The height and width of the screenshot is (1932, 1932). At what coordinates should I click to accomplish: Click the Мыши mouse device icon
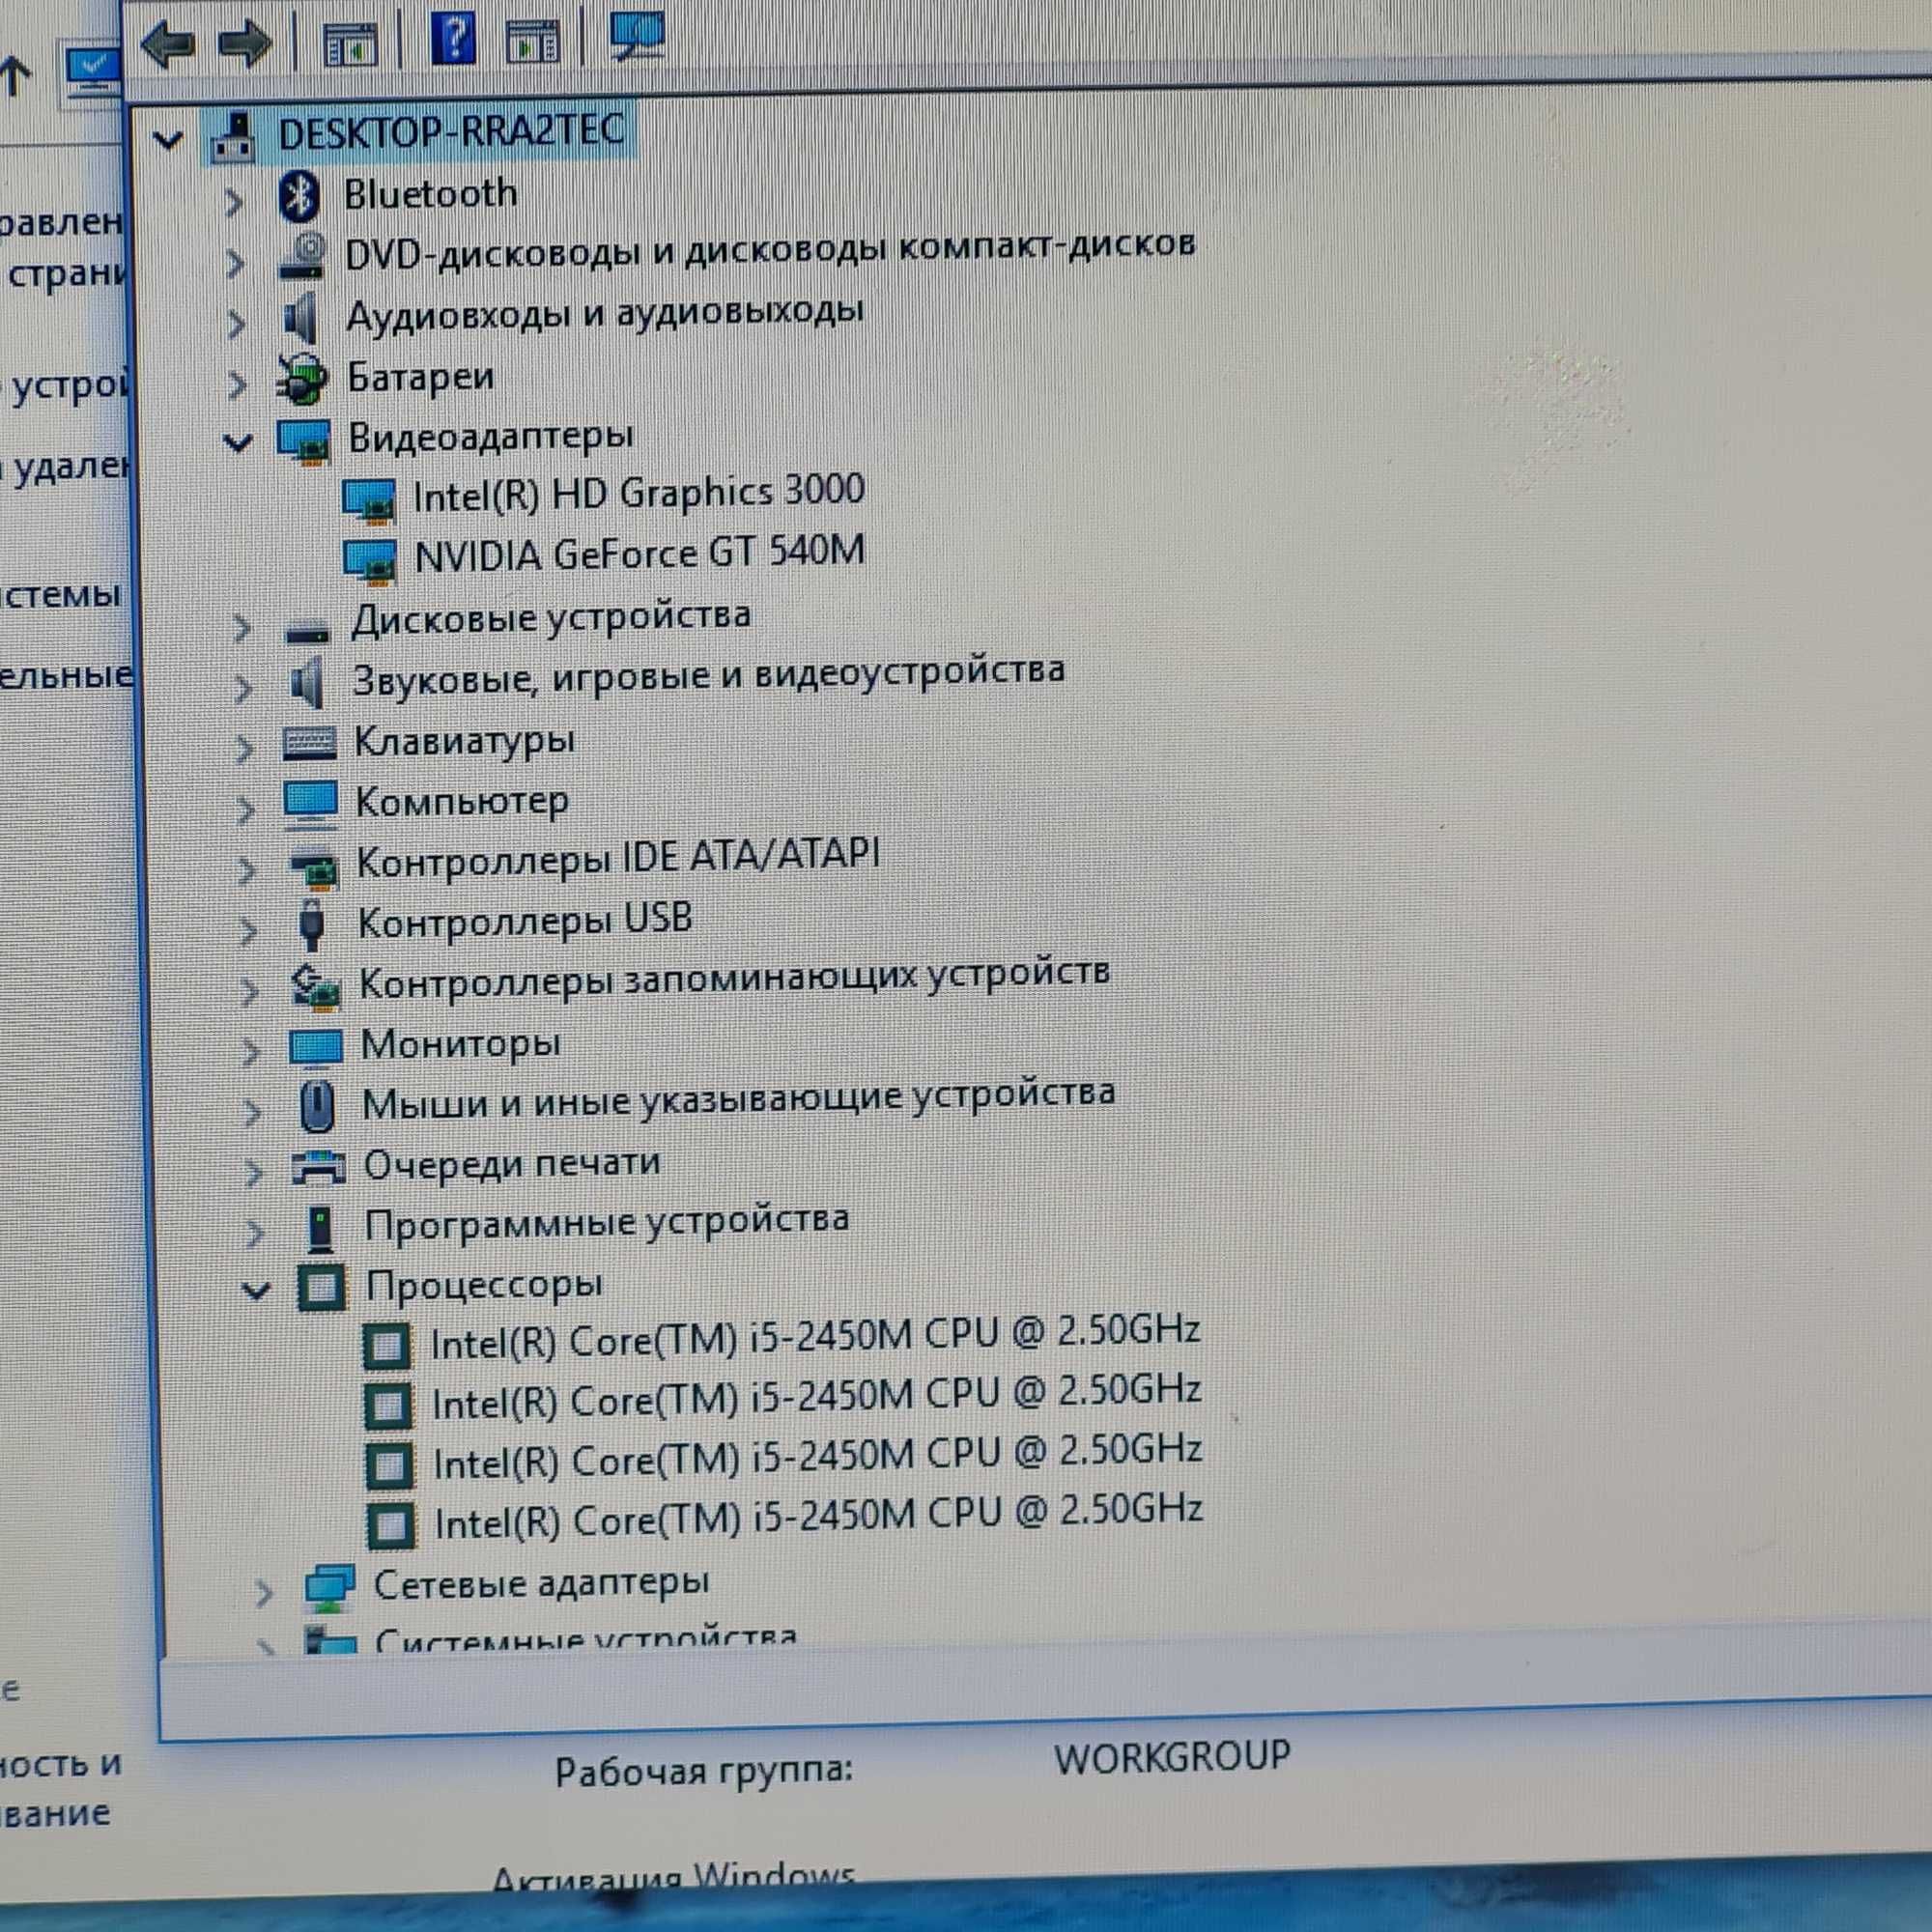317,1106
